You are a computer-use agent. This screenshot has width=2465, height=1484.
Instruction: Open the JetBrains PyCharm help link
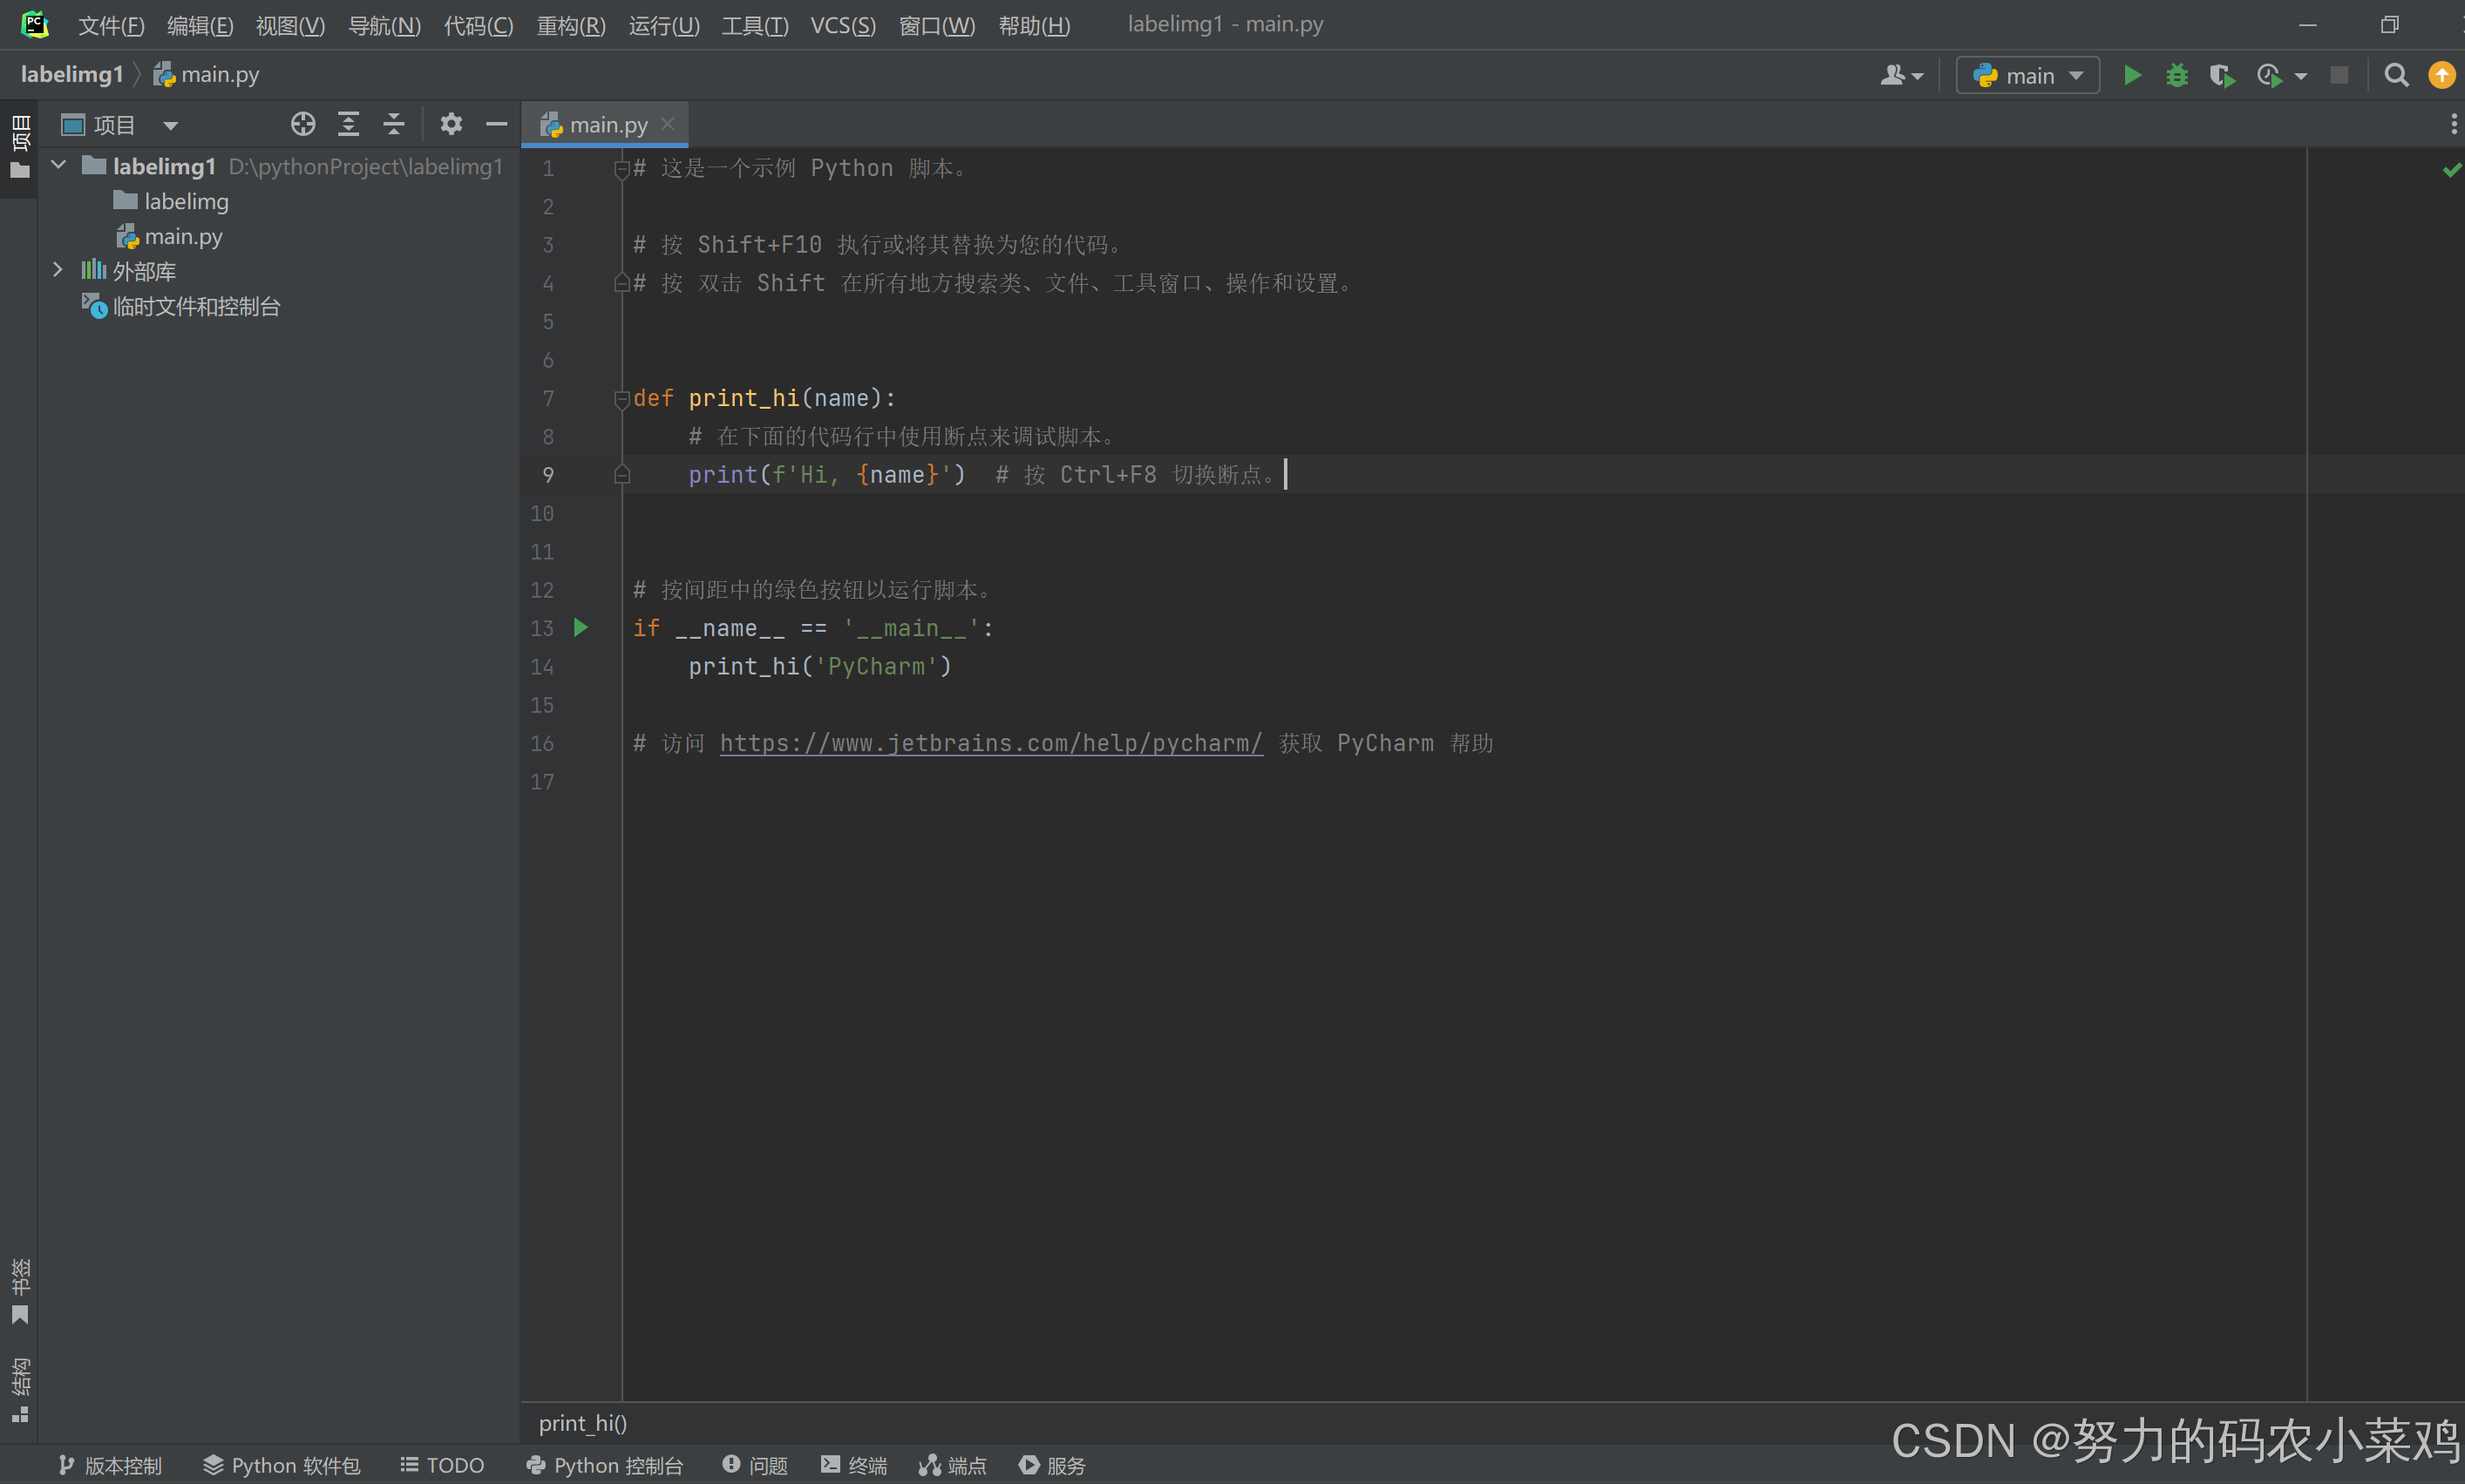click(x=991, y=743)
